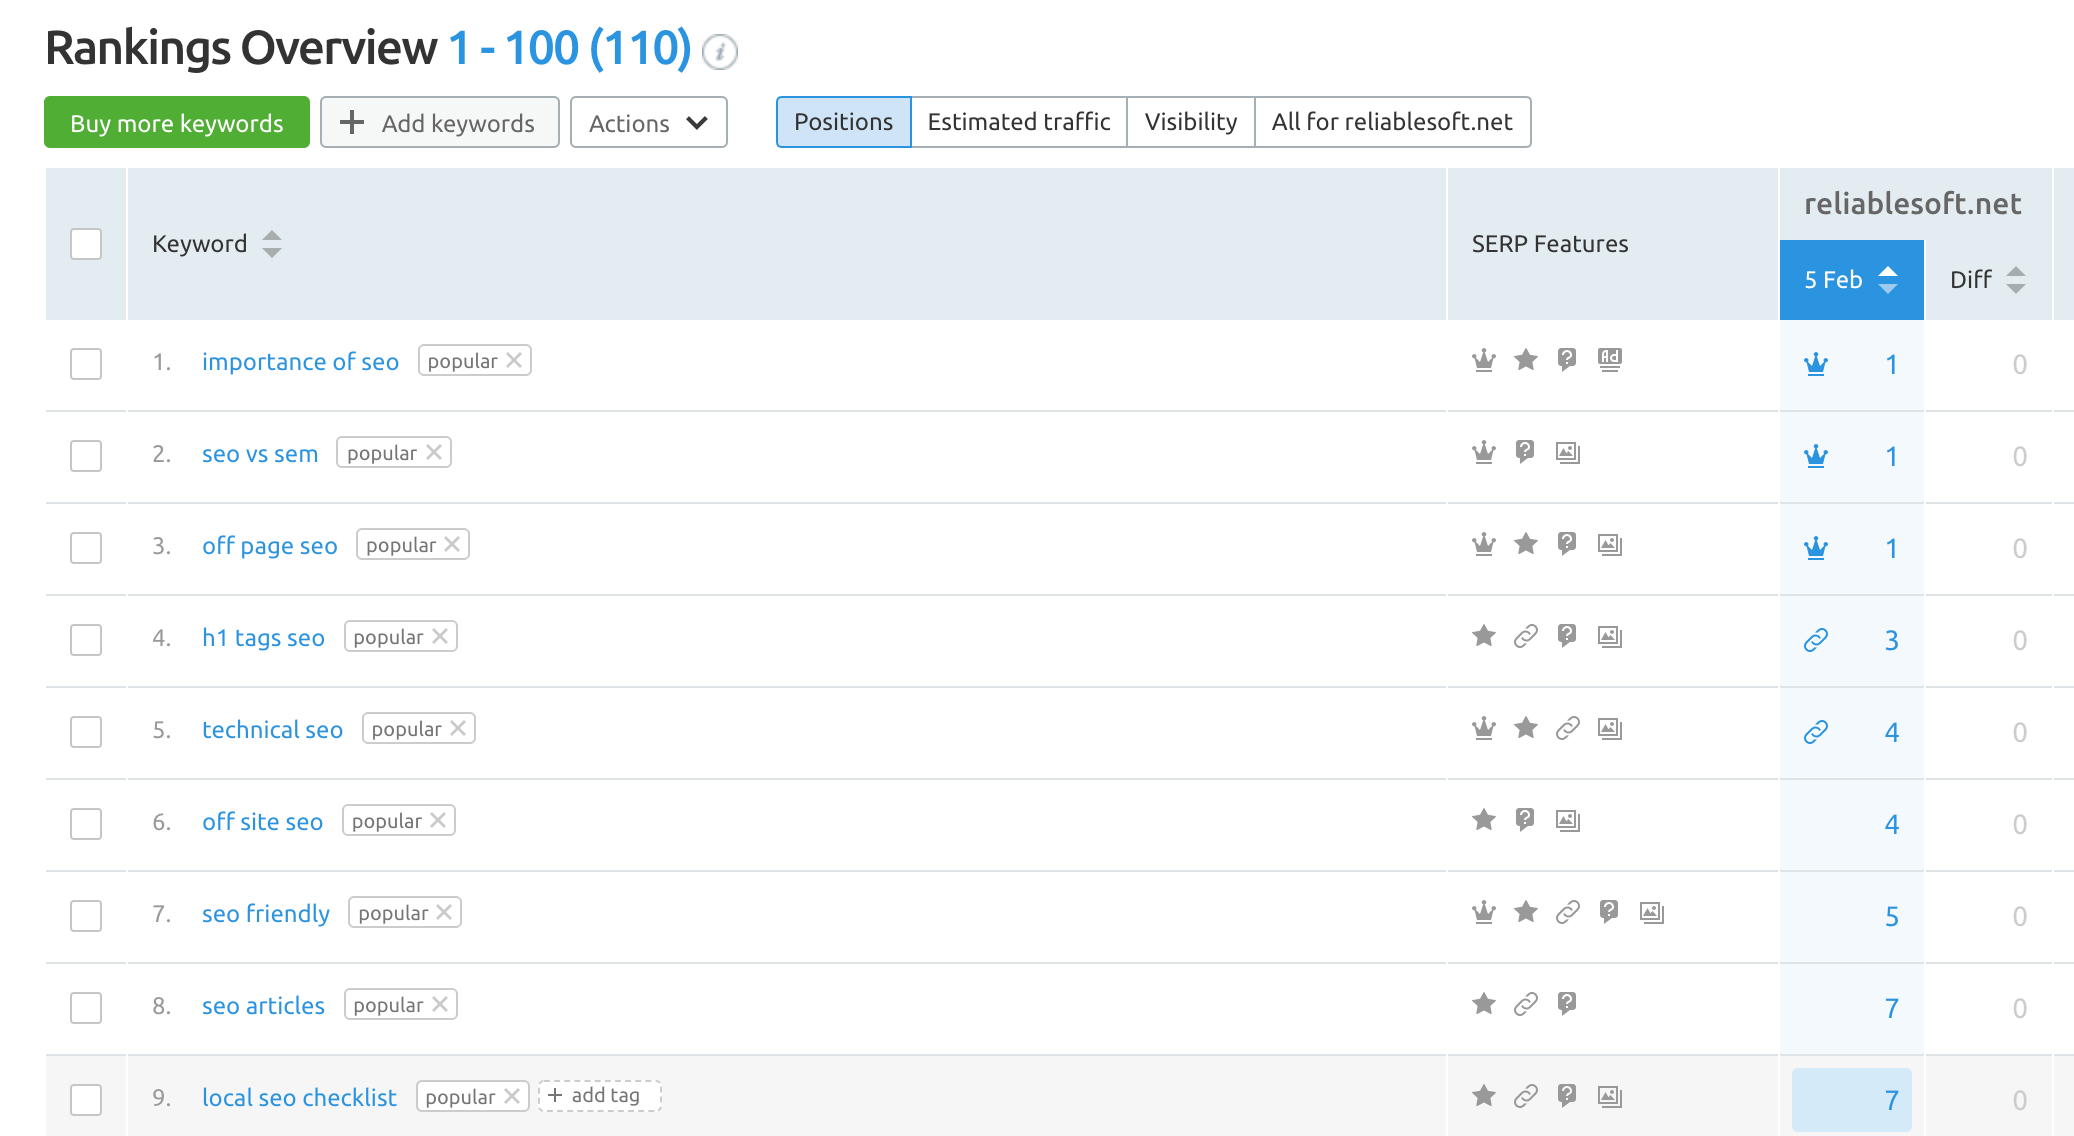Image resolution: width=2074 pixels, height=1136 pixels.
Task: Select checkbox for local seo checklist row
Action: (86, 1100)
